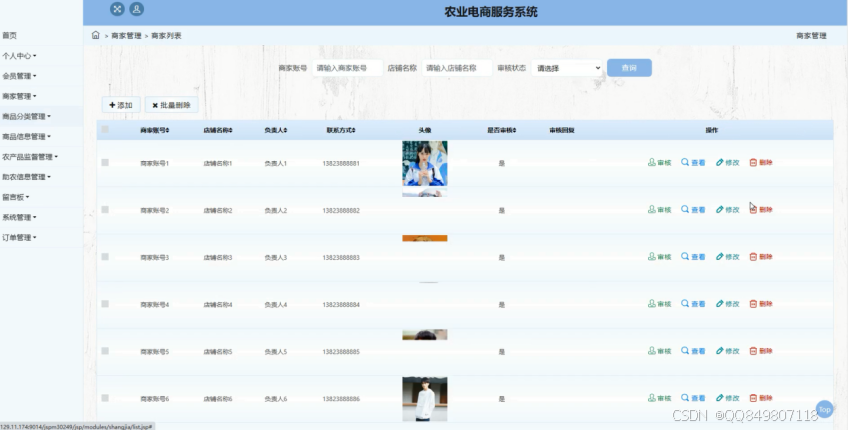Screen dimensions: 848x431
Task: Edit 商家账号1 using 修改
Action: (x=727, y=163)
